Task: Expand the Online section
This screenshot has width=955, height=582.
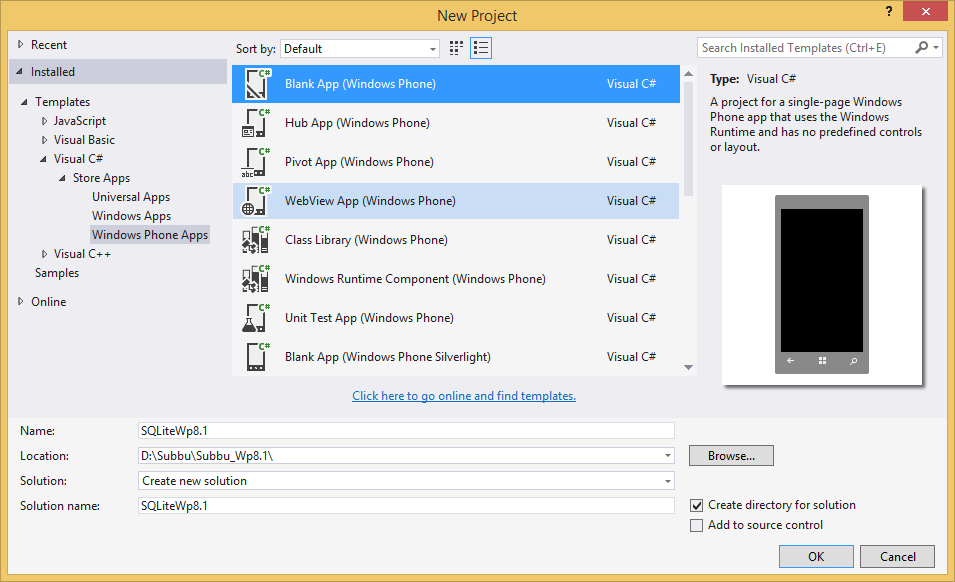Action: 19,301
